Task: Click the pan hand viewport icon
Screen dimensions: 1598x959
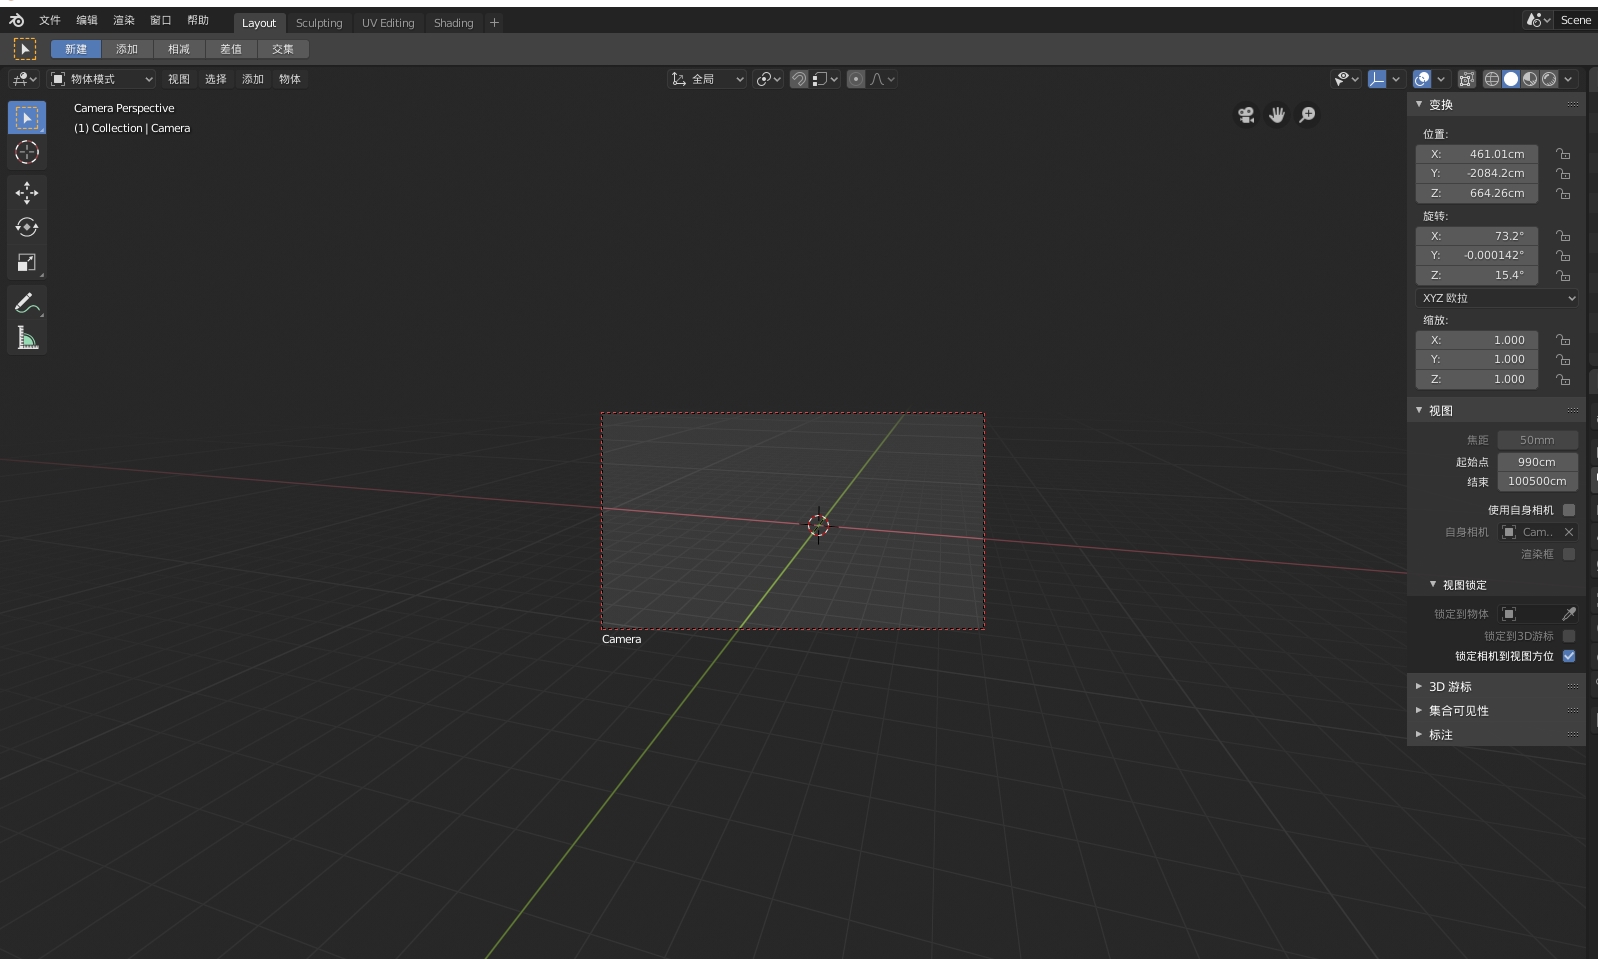Action: (x=1277, y=115)
